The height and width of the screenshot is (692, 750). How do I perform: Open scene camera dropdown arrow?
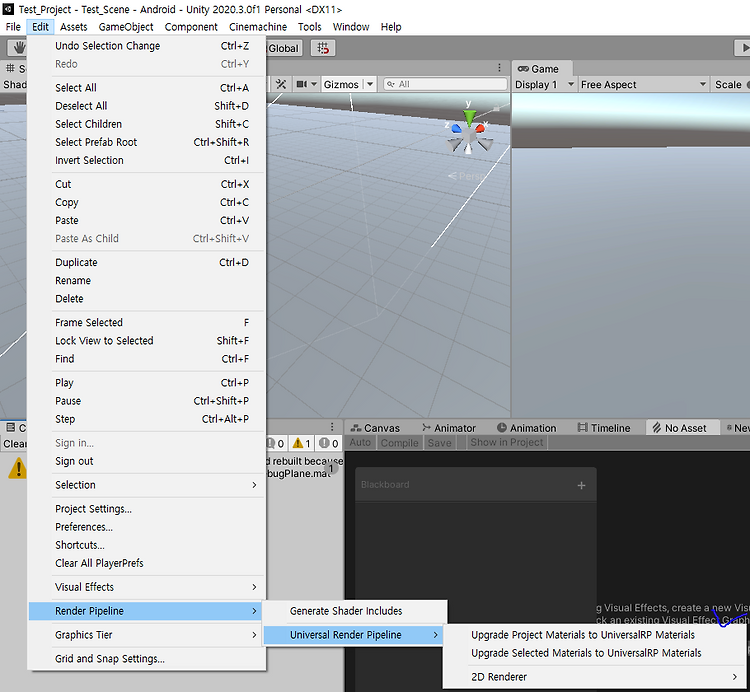pos(314,84)
